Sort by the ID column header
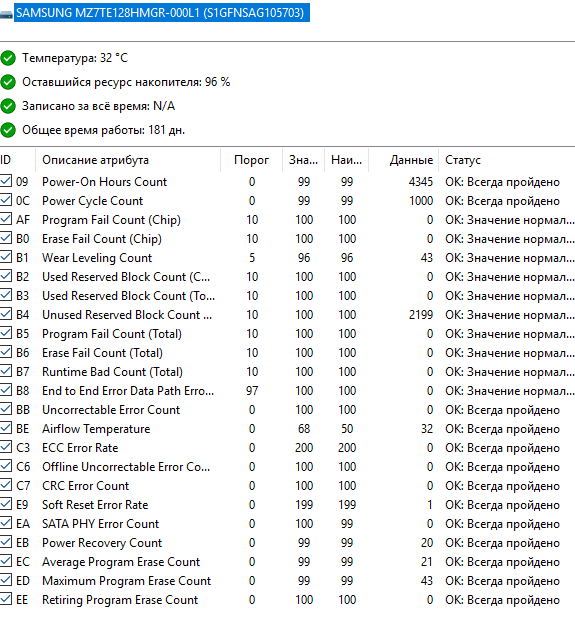Viewport: 575px width, 618px height. pyautogui.click(x=17, y=160)
